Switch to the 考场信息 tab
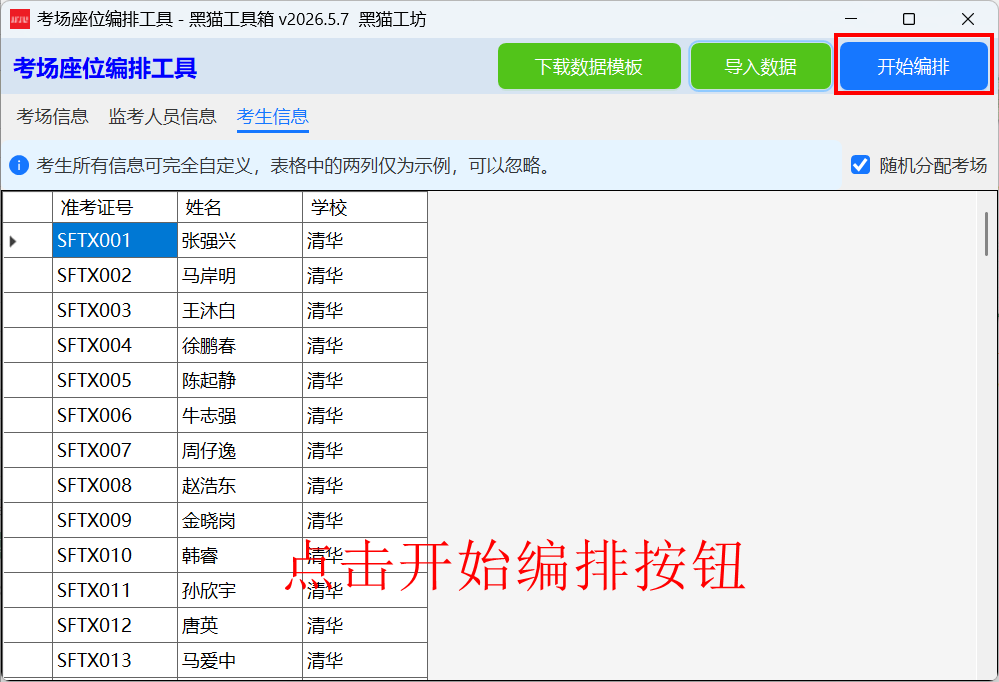The width and height of the screenshot is (999, 682). [52, 117]
